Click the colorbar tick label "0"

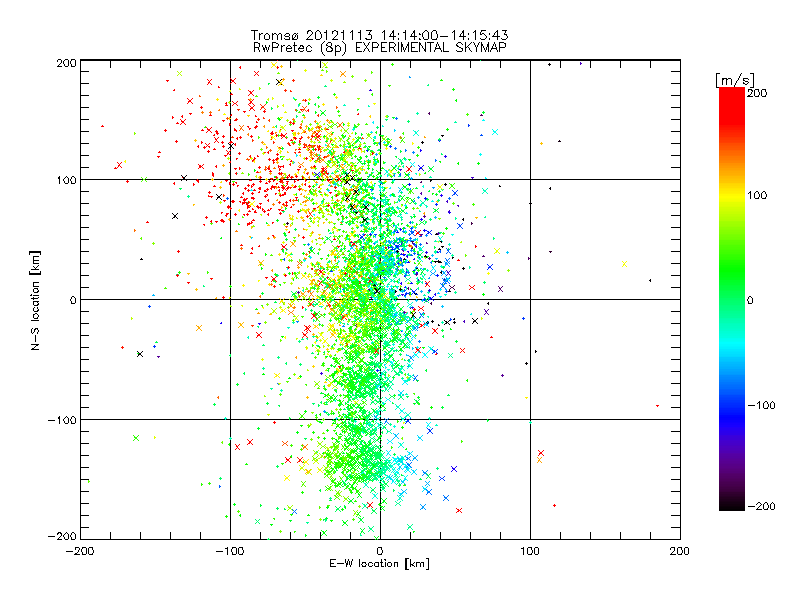(750, 301)
